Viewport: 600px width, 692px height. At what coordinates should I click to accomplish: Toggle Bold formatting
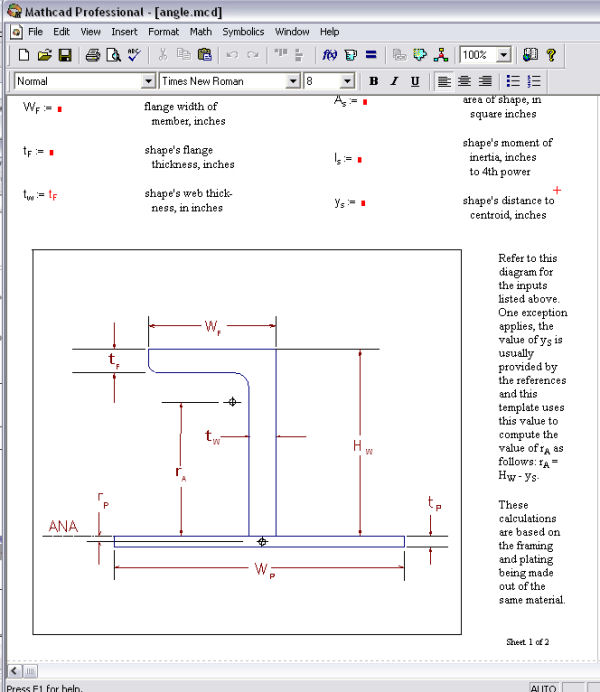[373, 81]
